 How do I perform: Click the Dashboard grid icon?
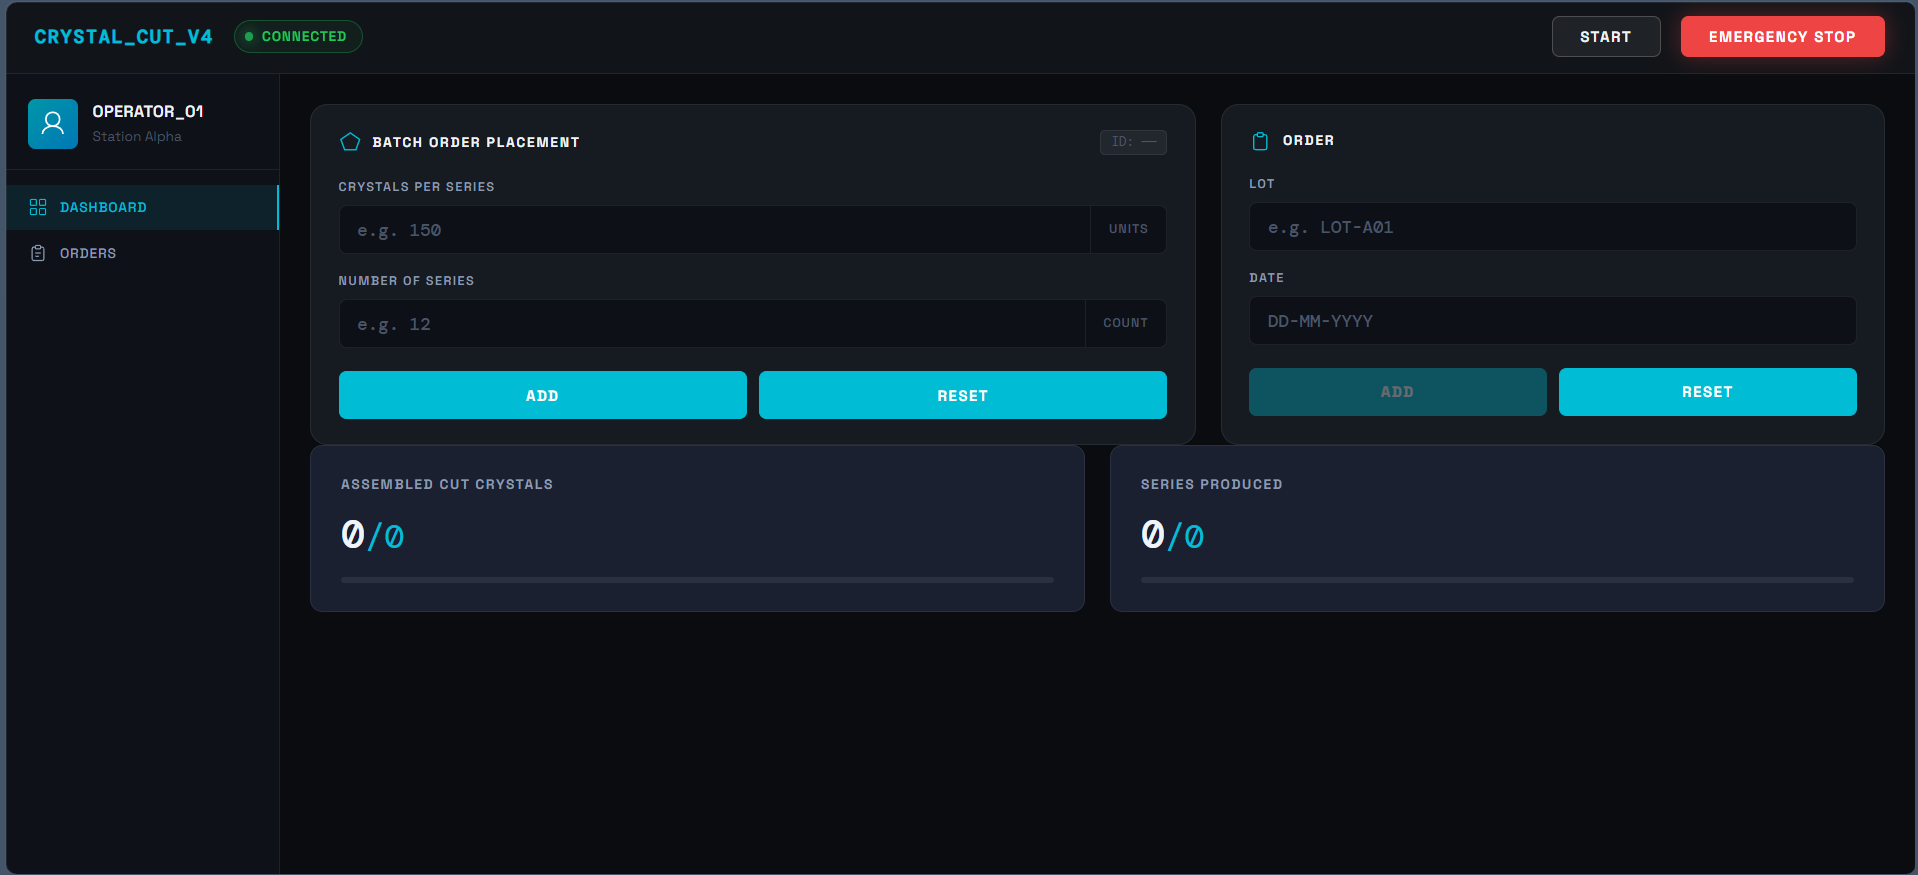point(38,207)
